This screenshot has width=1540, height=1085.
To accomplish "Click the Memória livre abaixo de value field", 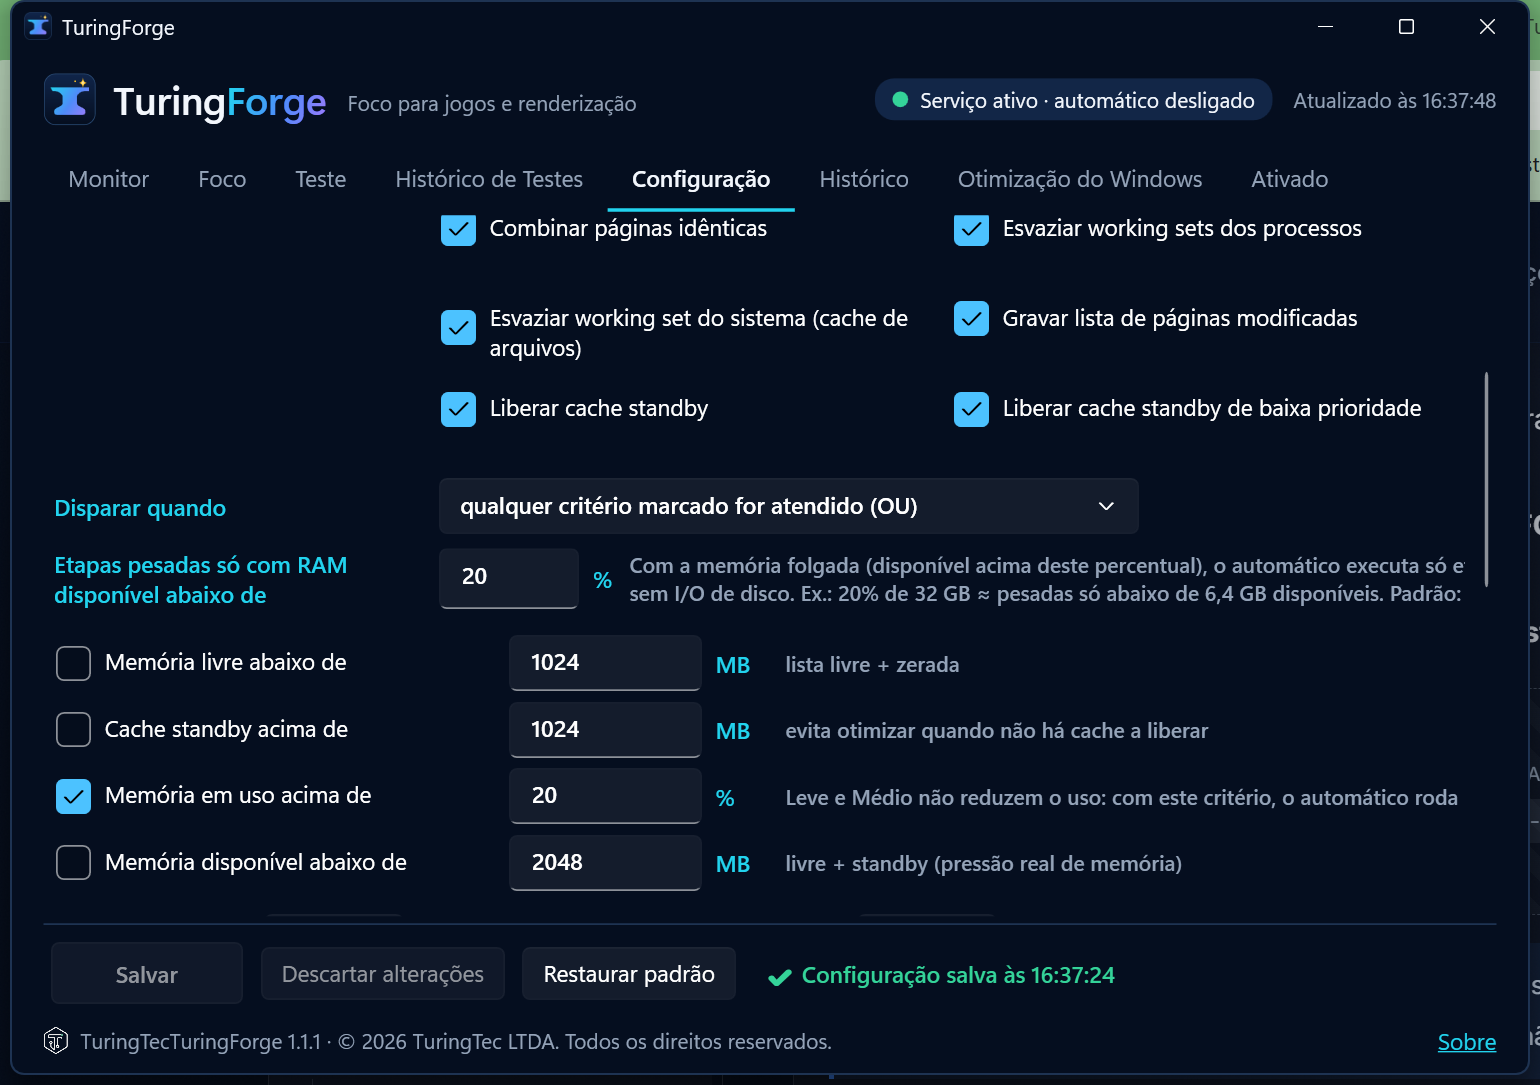I will pyautogui.click(x=605, y=663).
